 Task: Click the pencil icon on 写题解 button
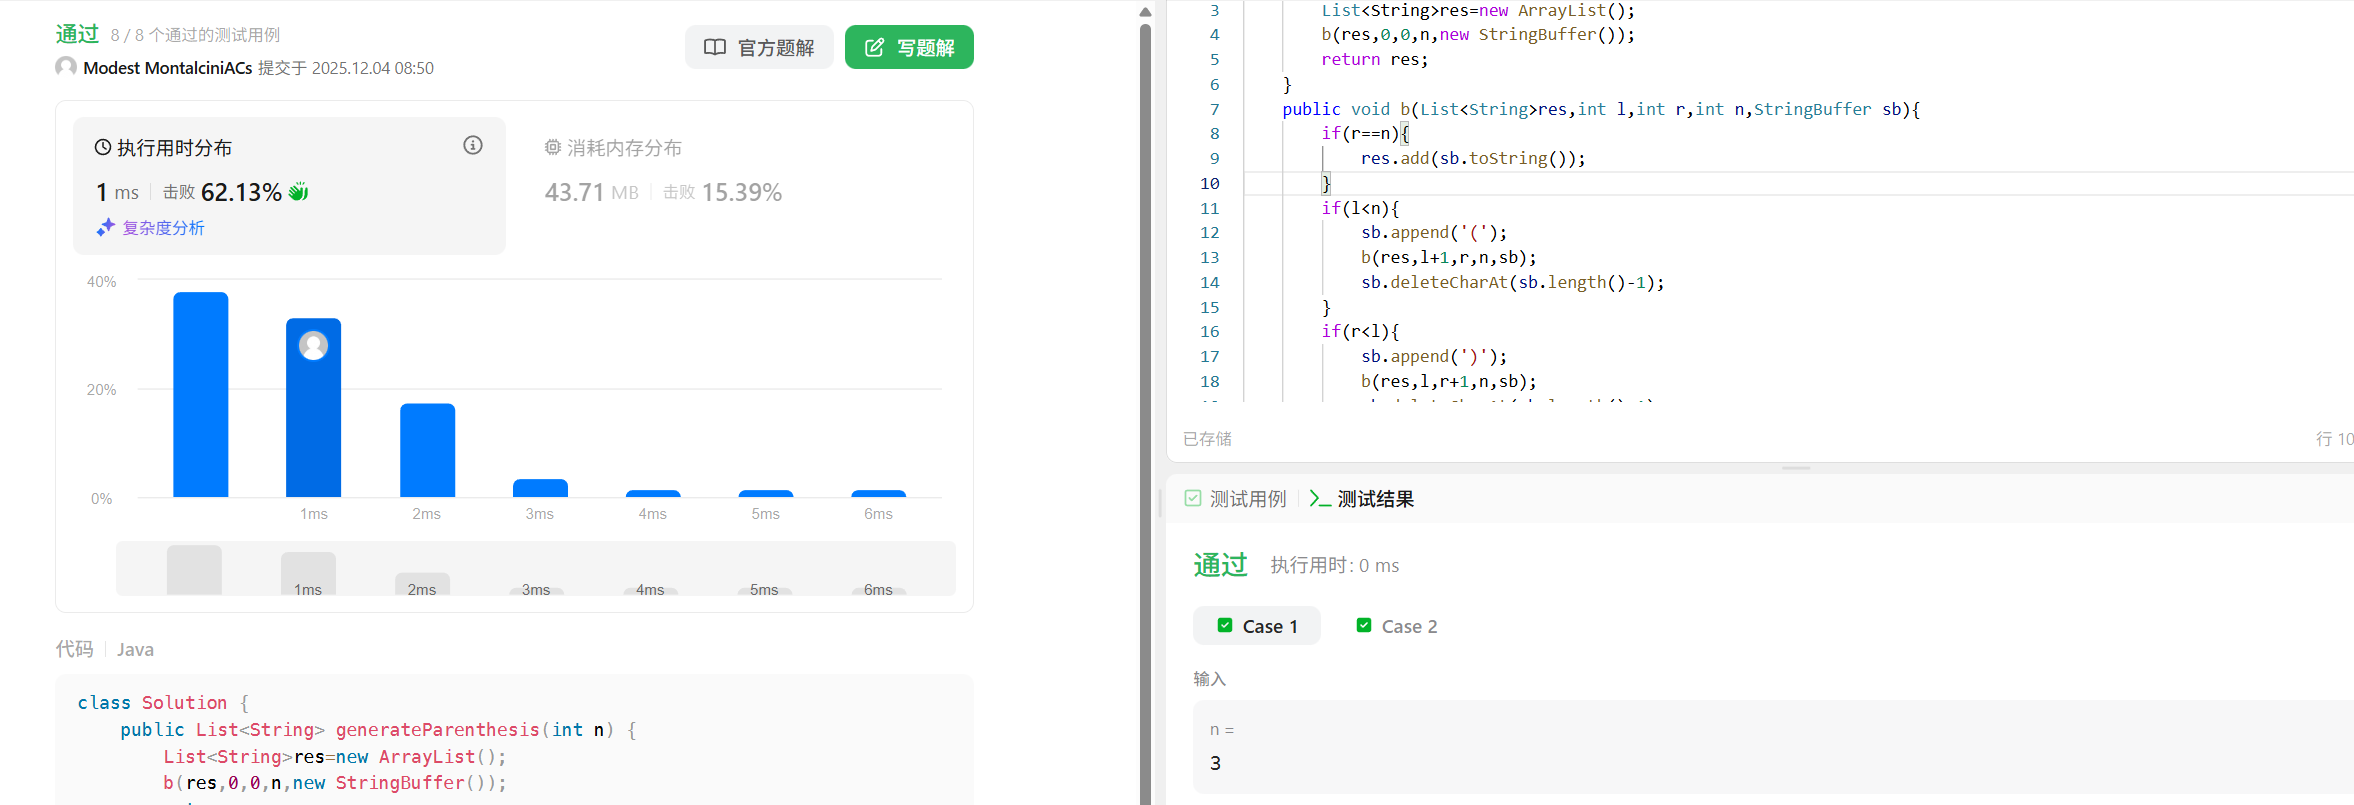874,47
